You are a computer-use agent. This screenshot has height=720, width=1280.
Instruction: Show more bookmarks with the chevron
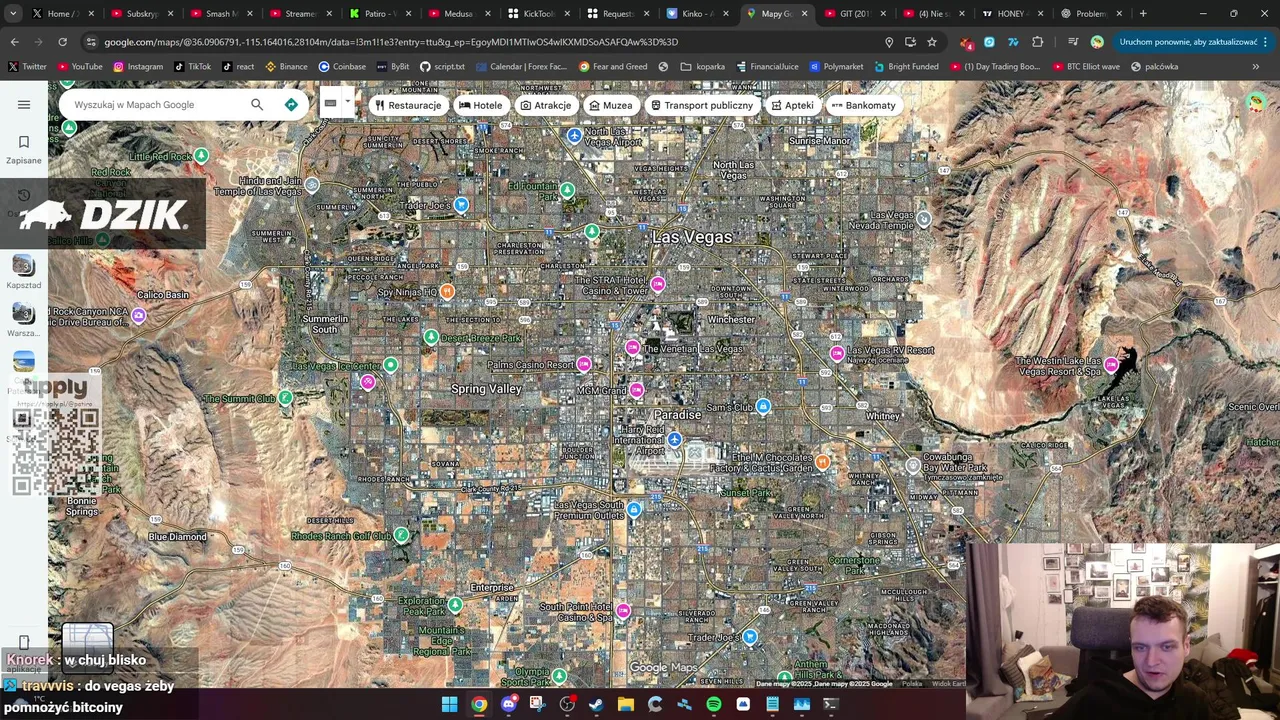tap(1256, 67)
